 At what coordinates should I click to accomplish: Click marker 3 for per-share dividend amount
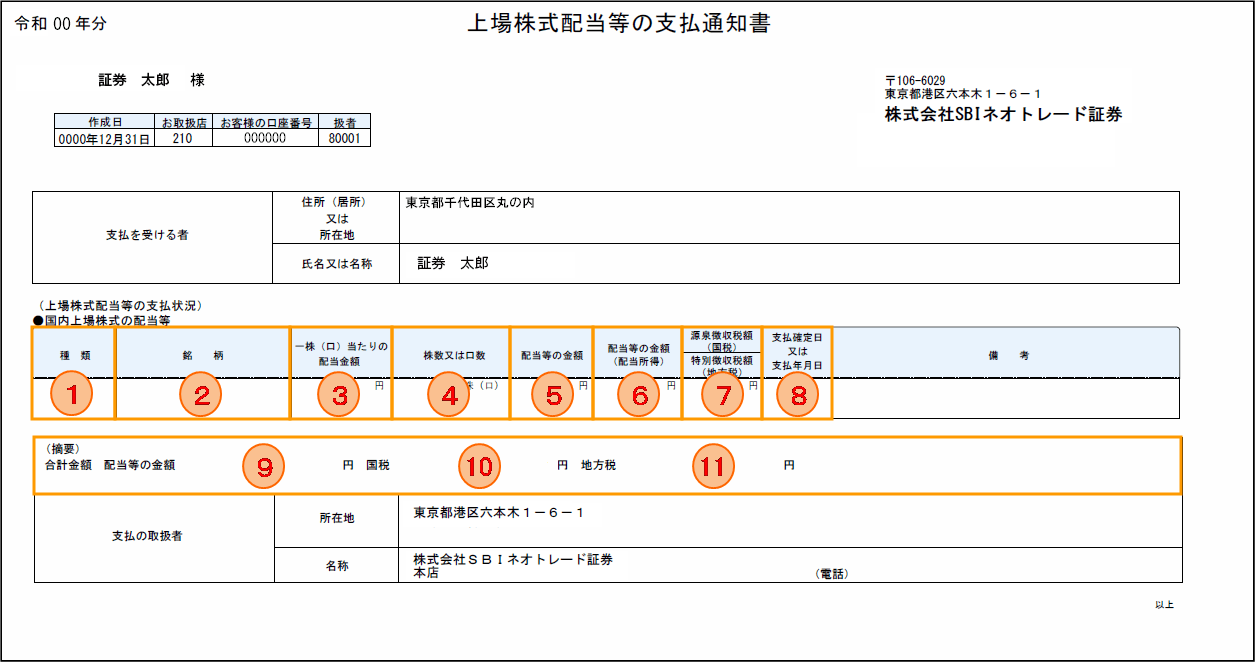pyautogui.click(x=339, y=396)
